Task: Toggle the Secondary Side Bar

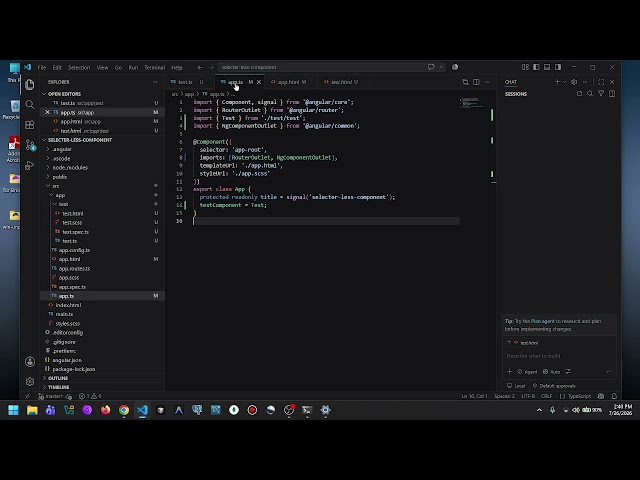Action: 558,67
